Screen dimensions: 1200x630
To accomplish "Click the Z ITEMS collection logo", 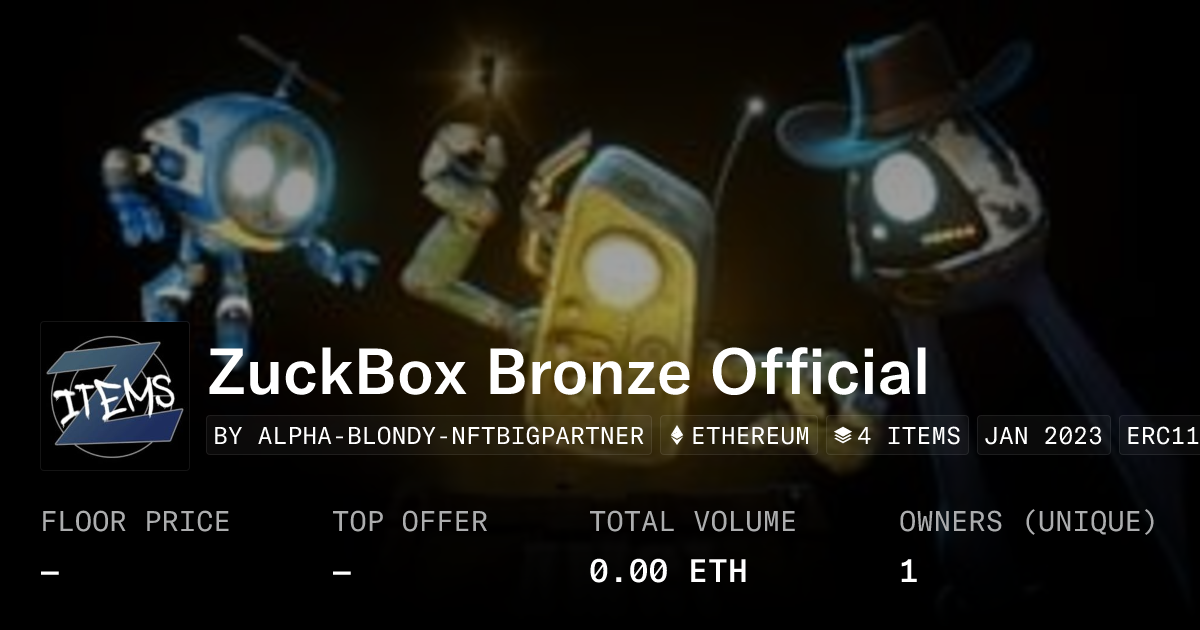I will [x=115, y=396].
